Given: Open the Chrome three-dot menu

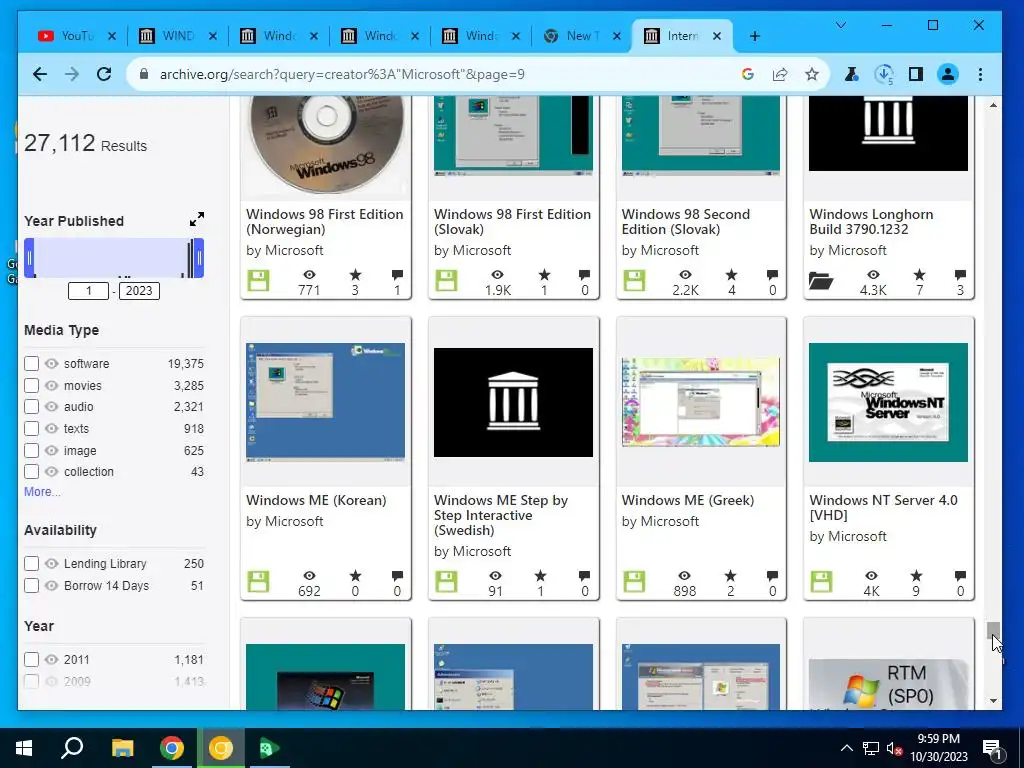Looking at the screenshot, I should point(980,74).
